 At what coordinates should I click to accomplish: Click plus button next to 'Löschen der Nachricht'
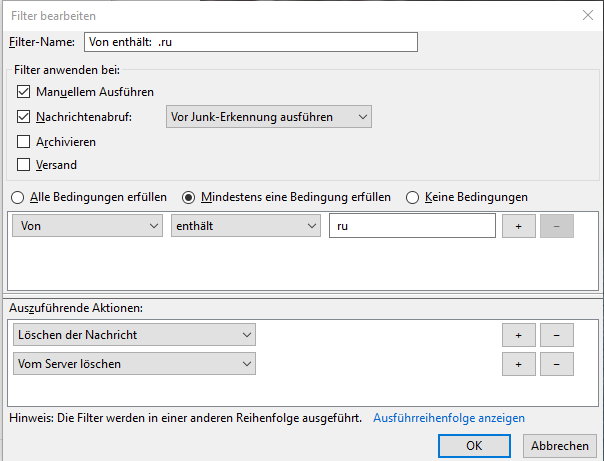(x=518, y=334)
